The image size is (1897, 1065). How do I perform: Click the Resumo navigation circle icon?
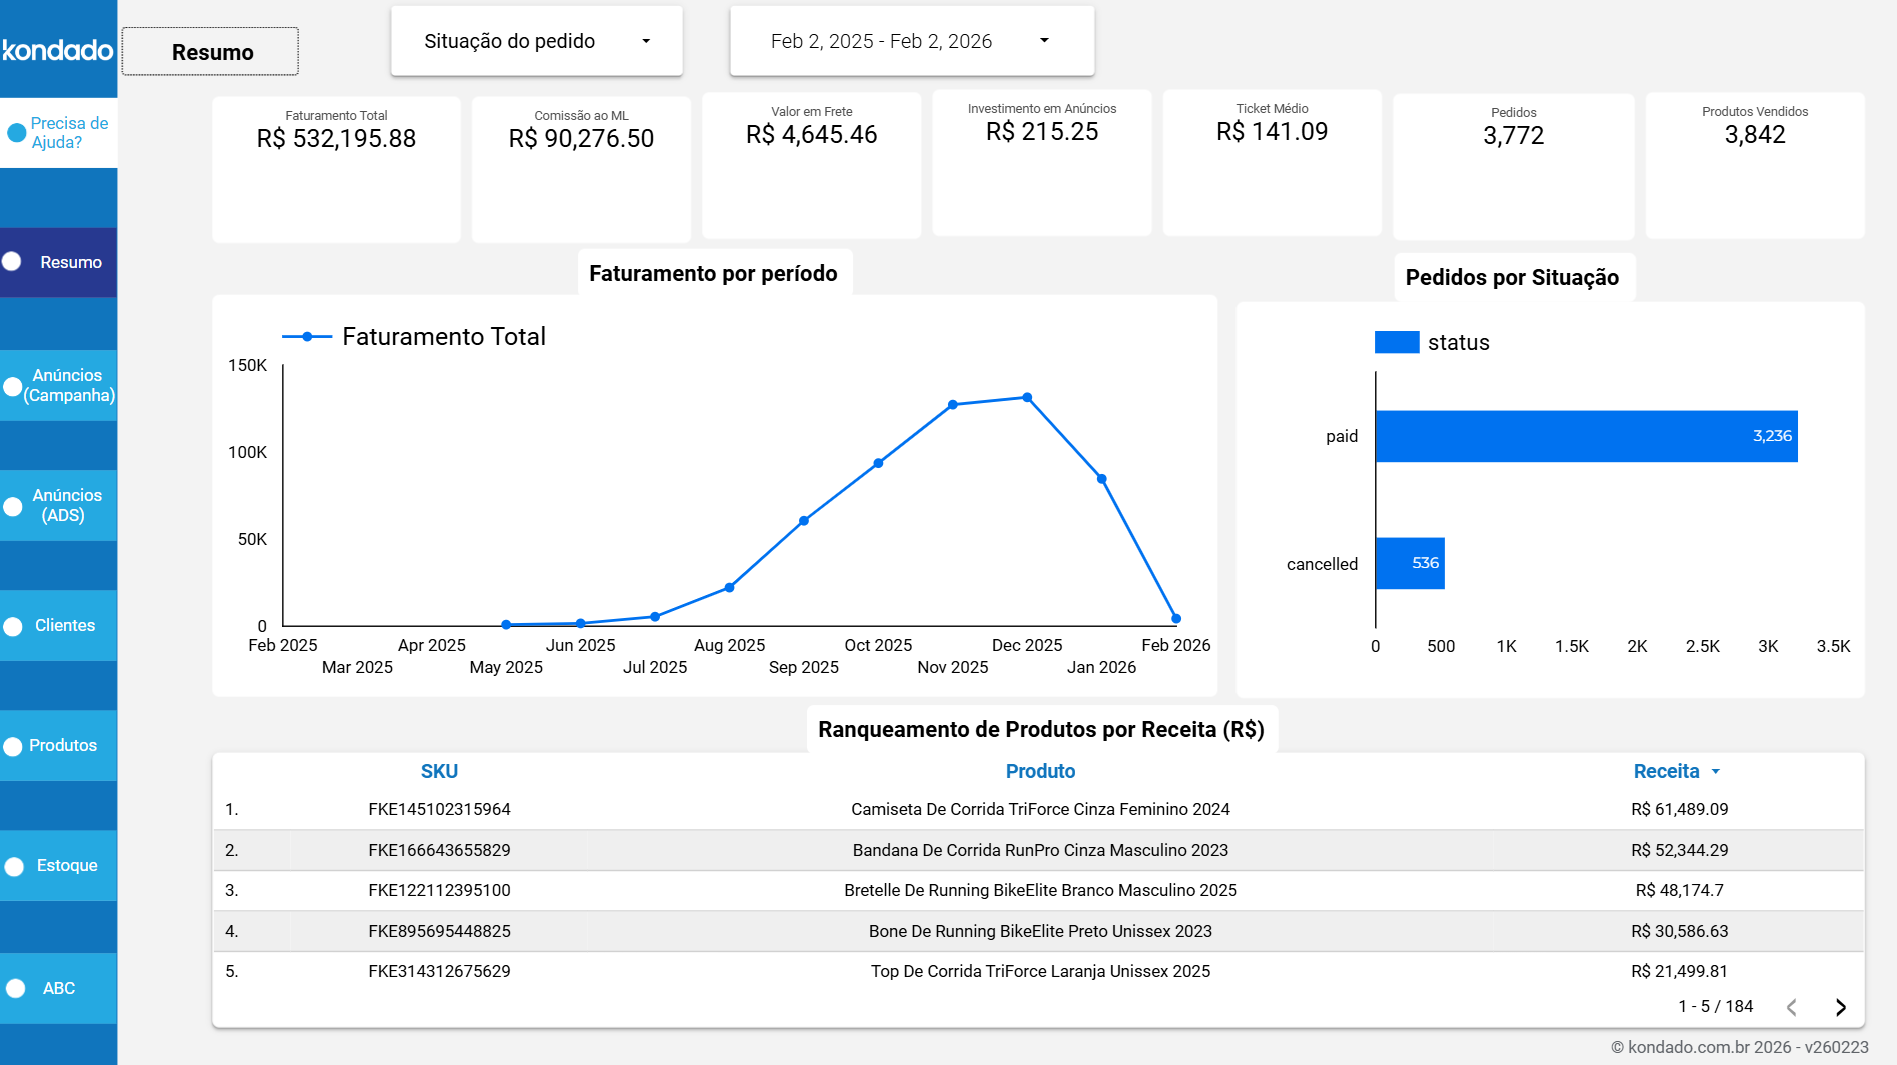tap(12, 262)
